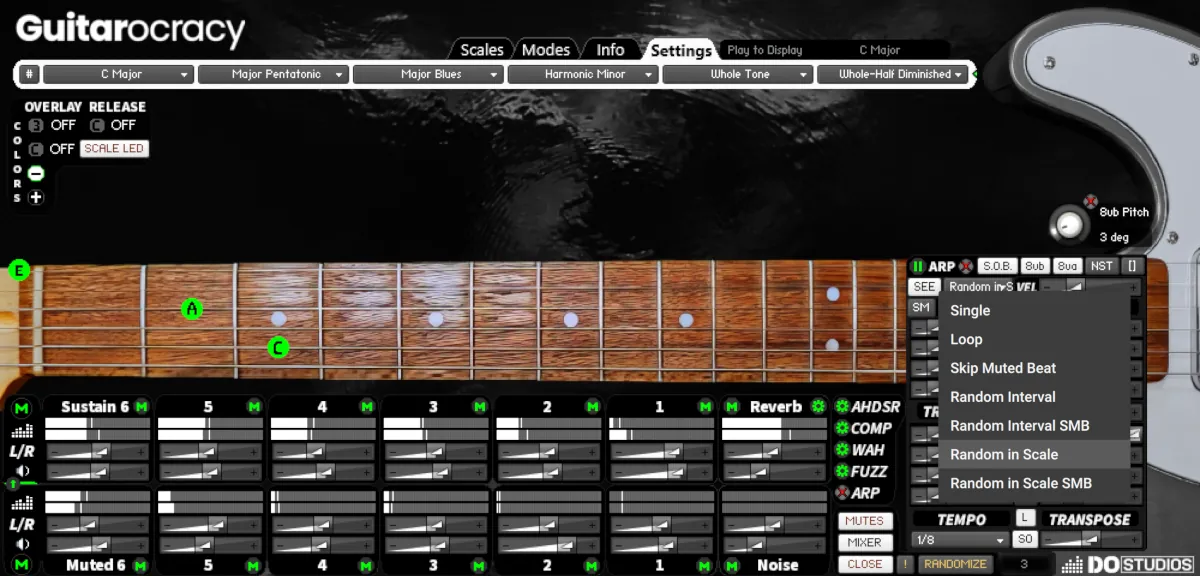Open the Whole Tone dropdown

(738, 74)
